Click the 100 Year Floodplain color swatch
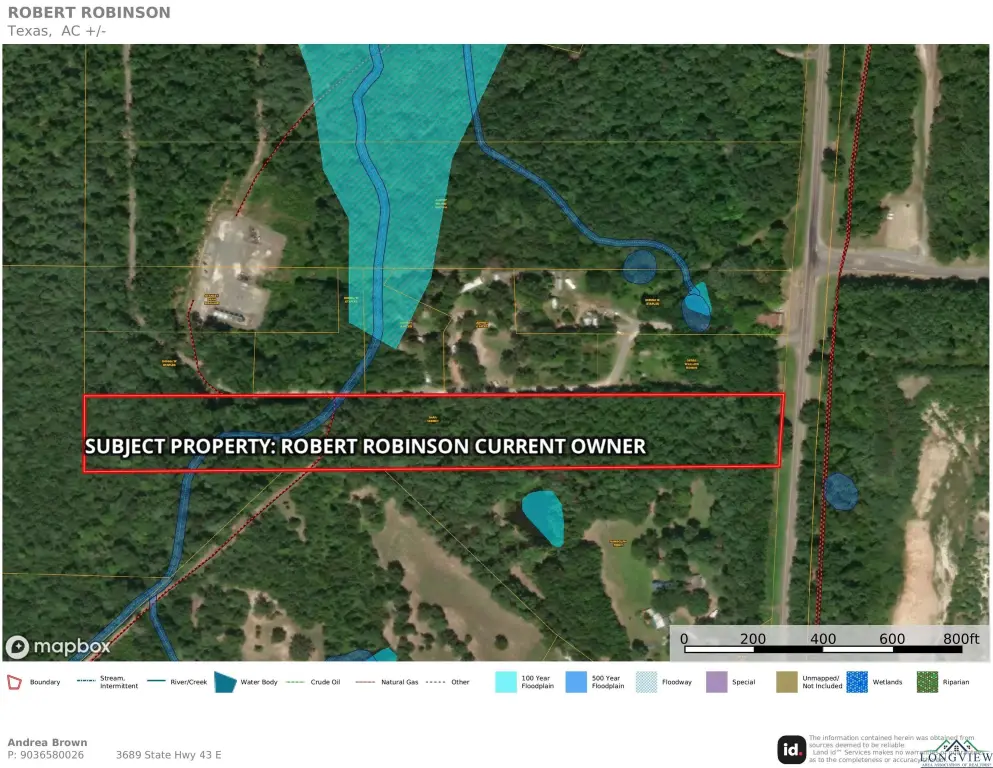993x768 pixels. coord(506,682)
